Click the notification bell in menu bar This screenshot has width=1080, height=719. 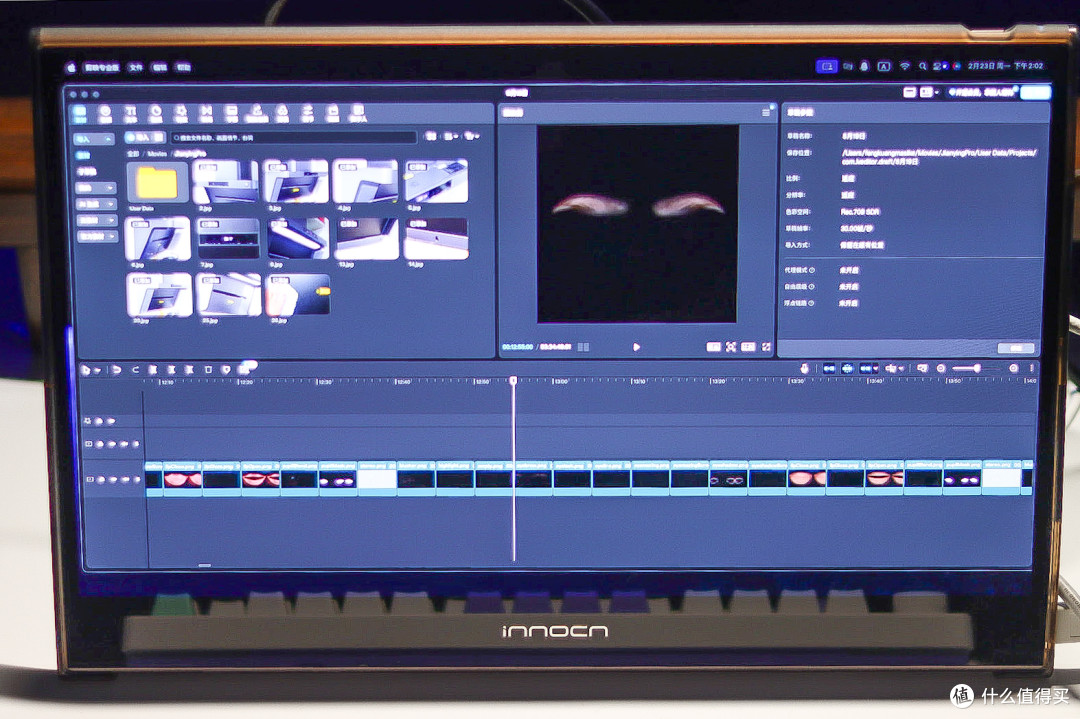pyautogui.click(x=864, y=66)
